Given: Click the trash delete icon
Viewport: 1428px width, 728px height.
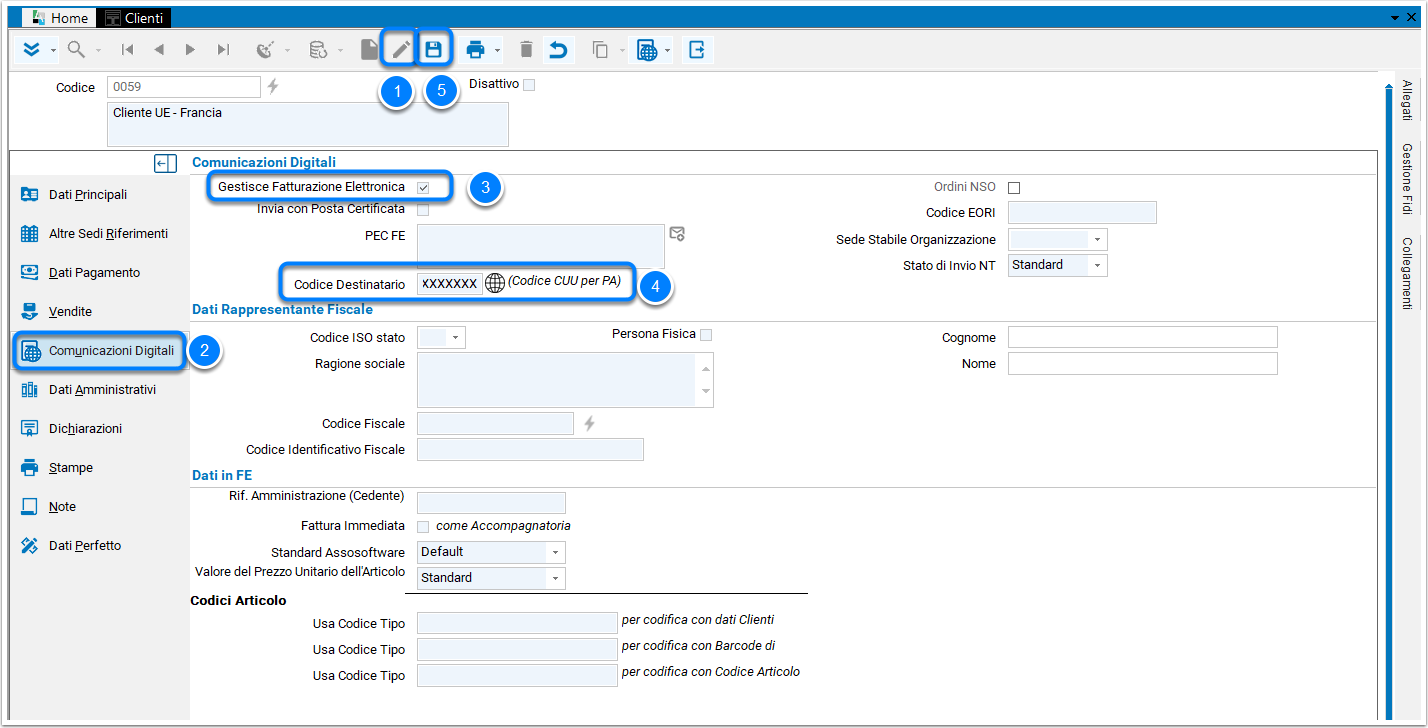Looking at the screenshot, I should point(526,49).
